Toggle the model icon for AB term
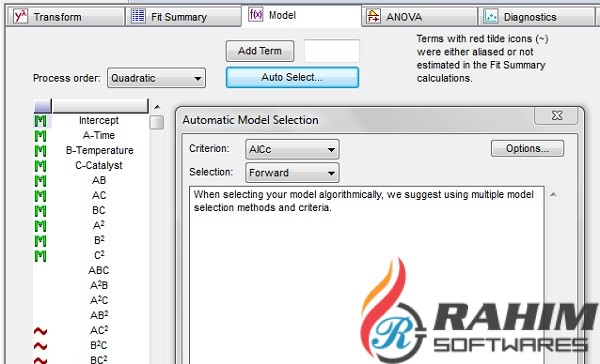Image resolution: width=600 pixels, height=364 pixels. coord(41,181)
